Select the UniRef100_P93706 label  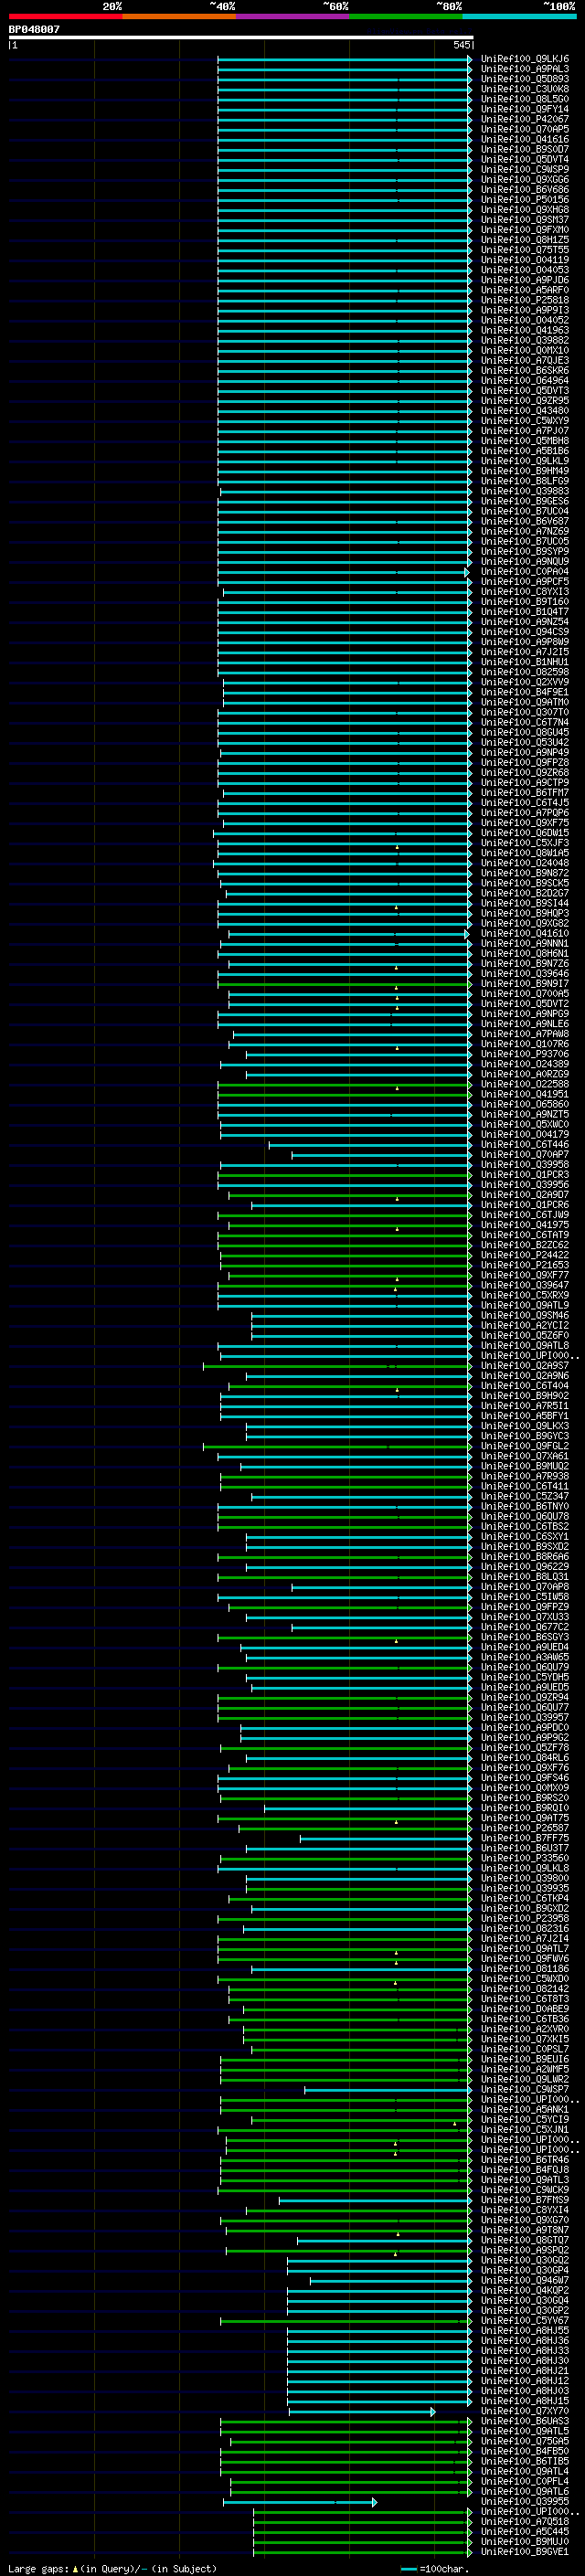pyautogui.click(x=524, y=1054)
